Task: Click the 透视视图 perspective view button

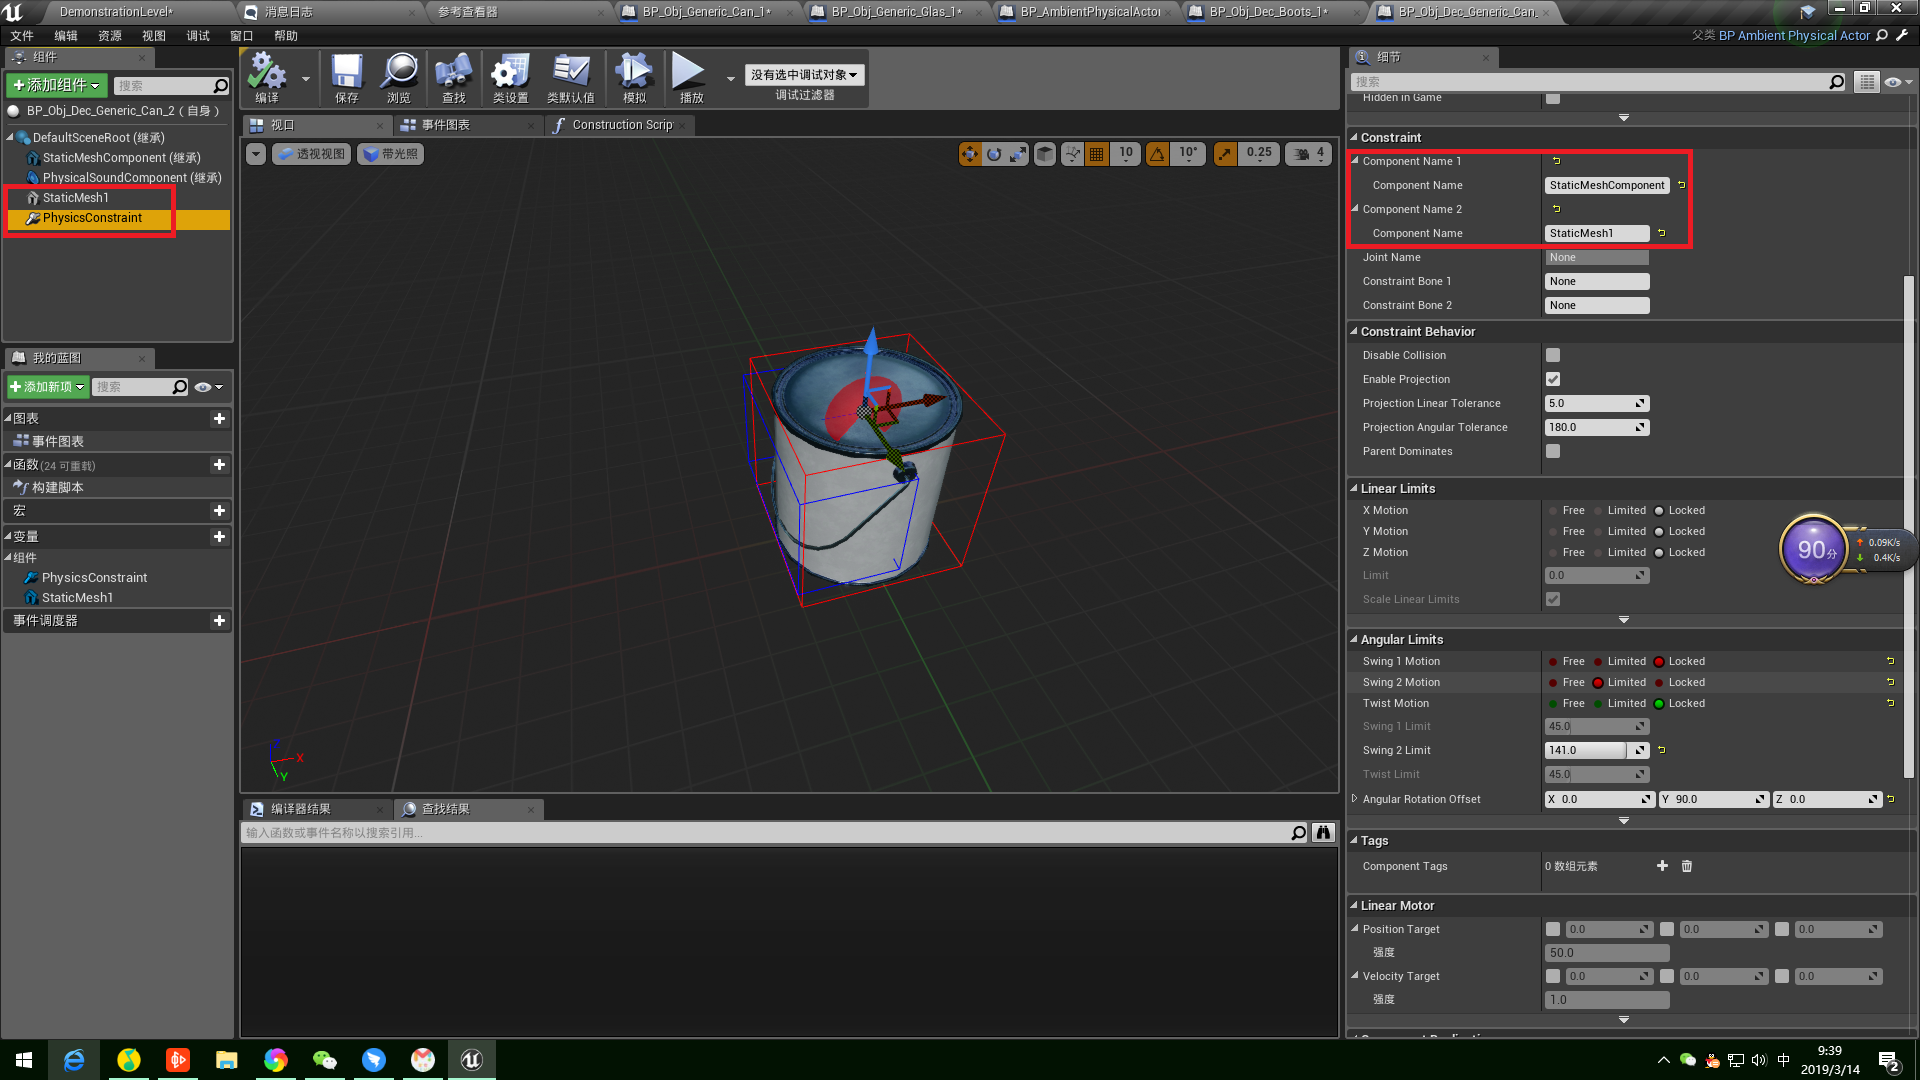Action: click(312, 154)
